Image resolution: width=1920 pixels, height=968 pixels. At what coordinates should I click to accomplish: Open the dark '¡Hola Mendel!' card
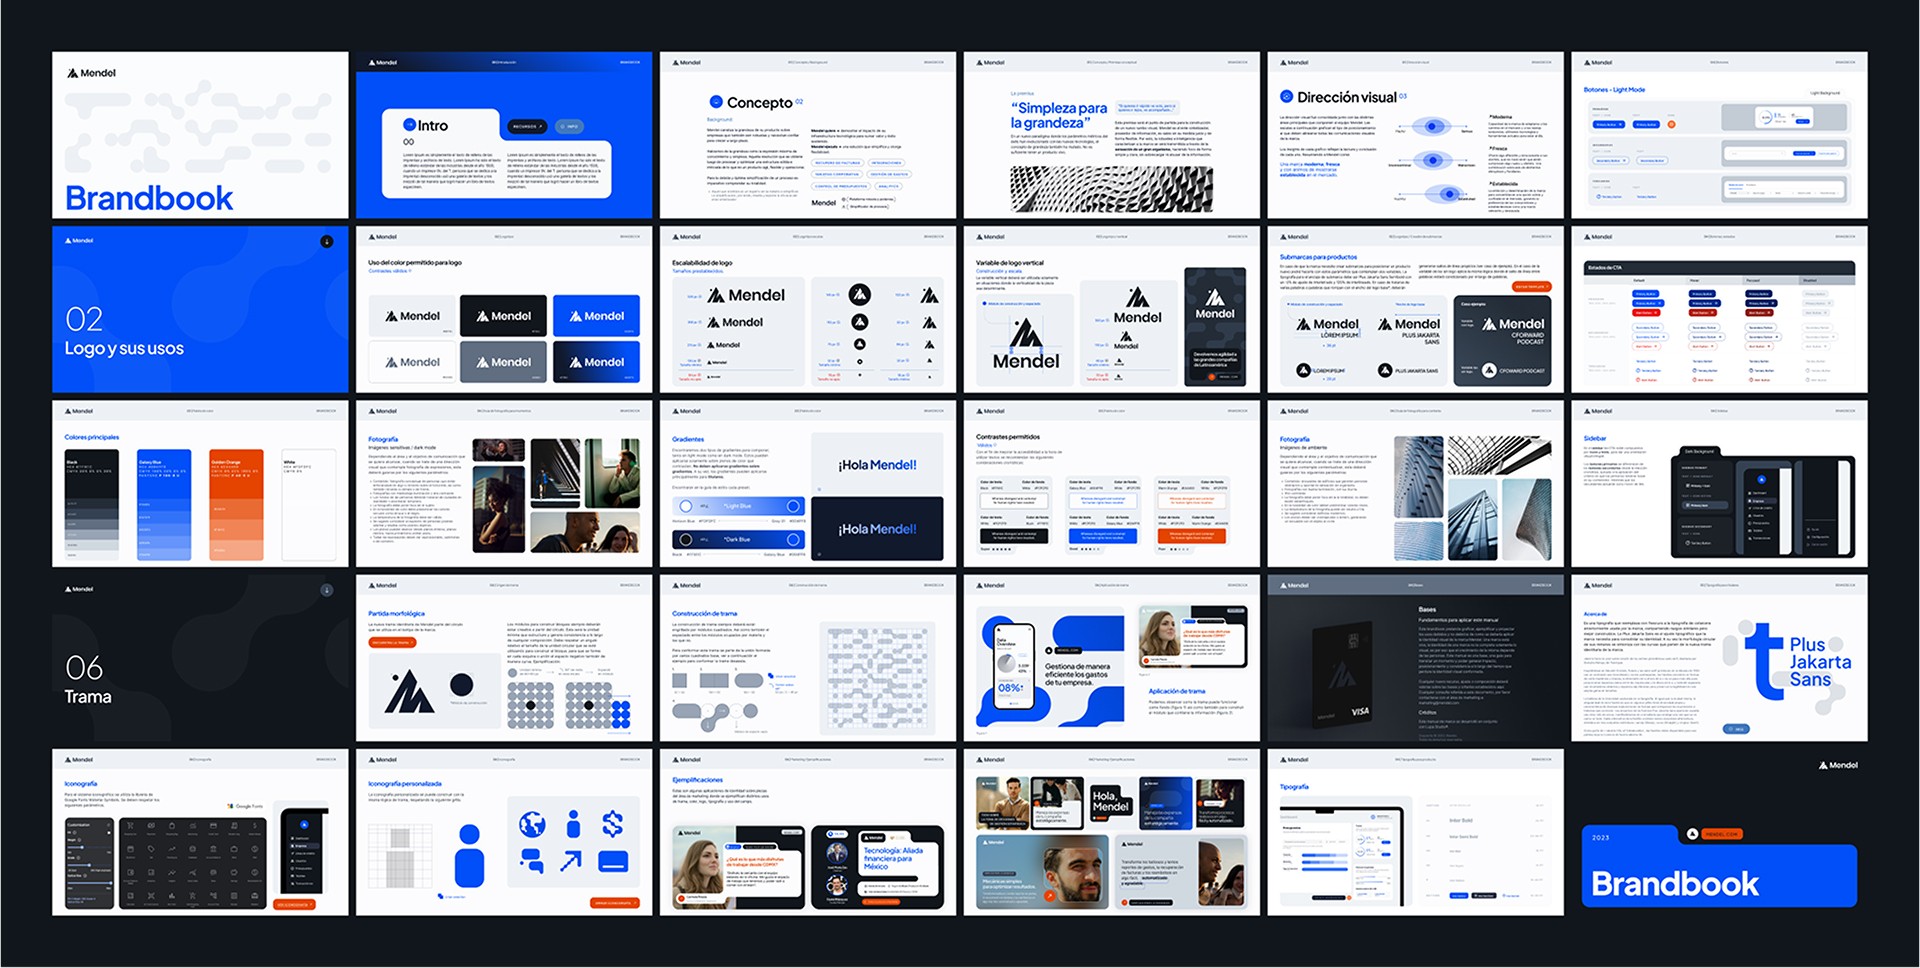pos(877,529)
